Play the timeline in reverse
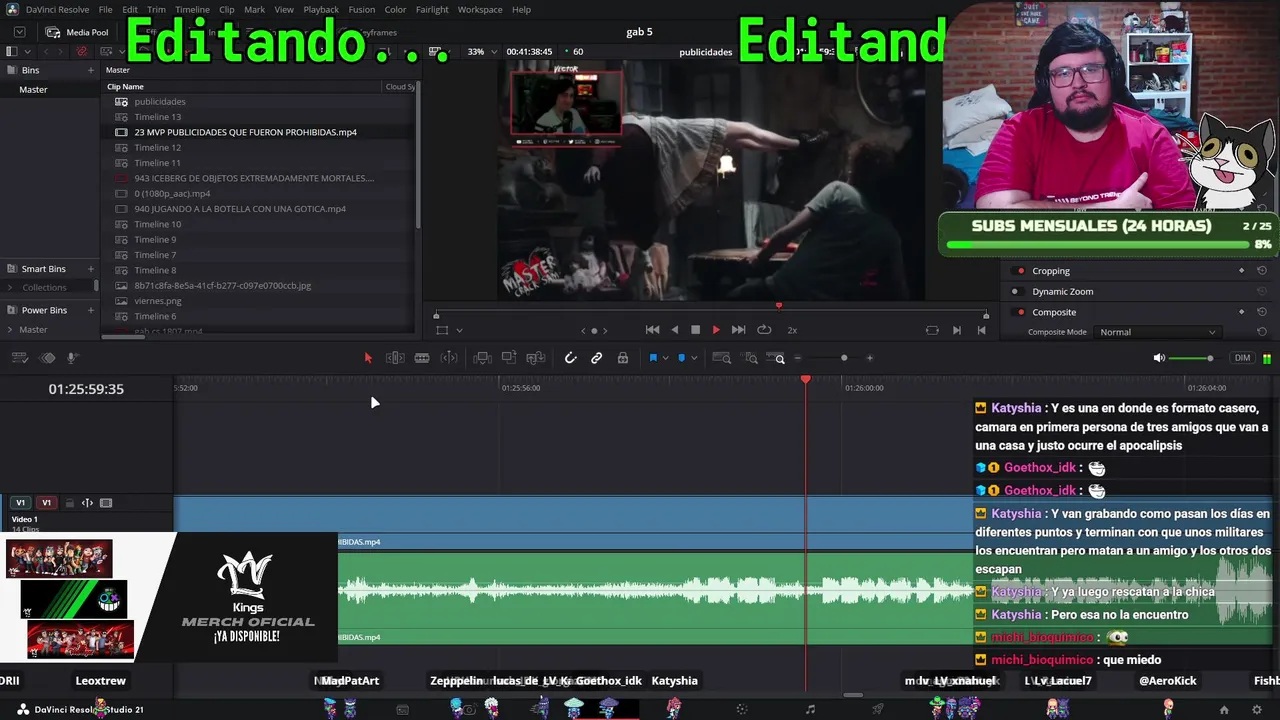The image size is (1280, 720). pos(674,330)
